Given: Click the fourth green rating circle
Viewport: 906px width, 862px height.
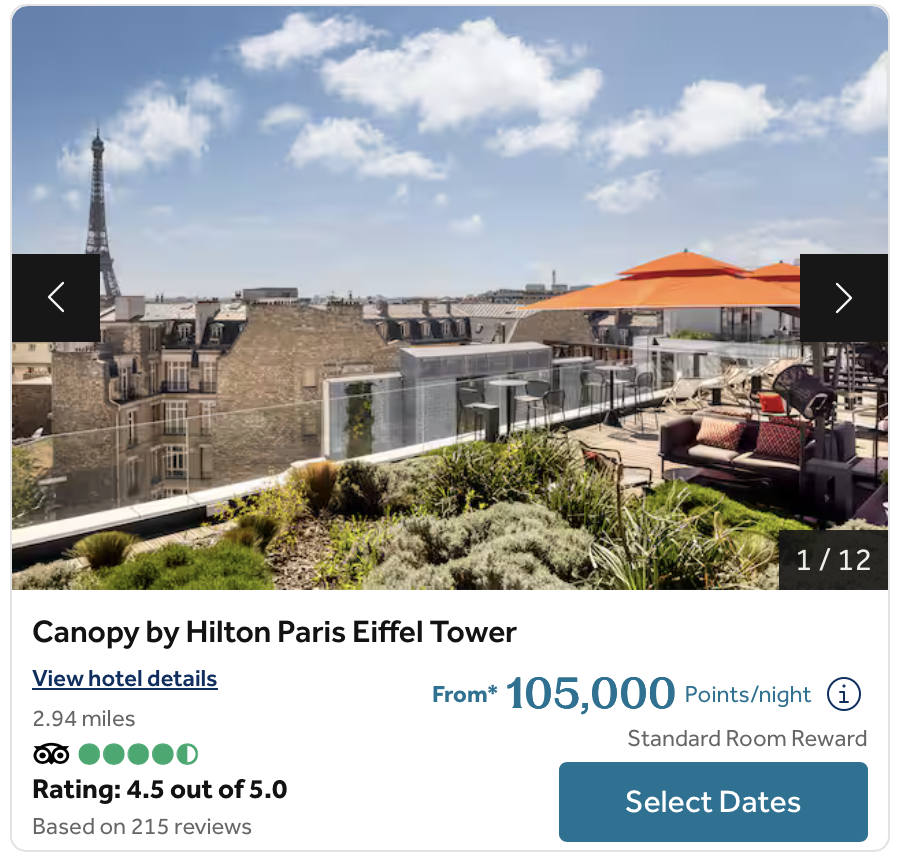Looking at the screenshot, I should [x=163, y=754].
